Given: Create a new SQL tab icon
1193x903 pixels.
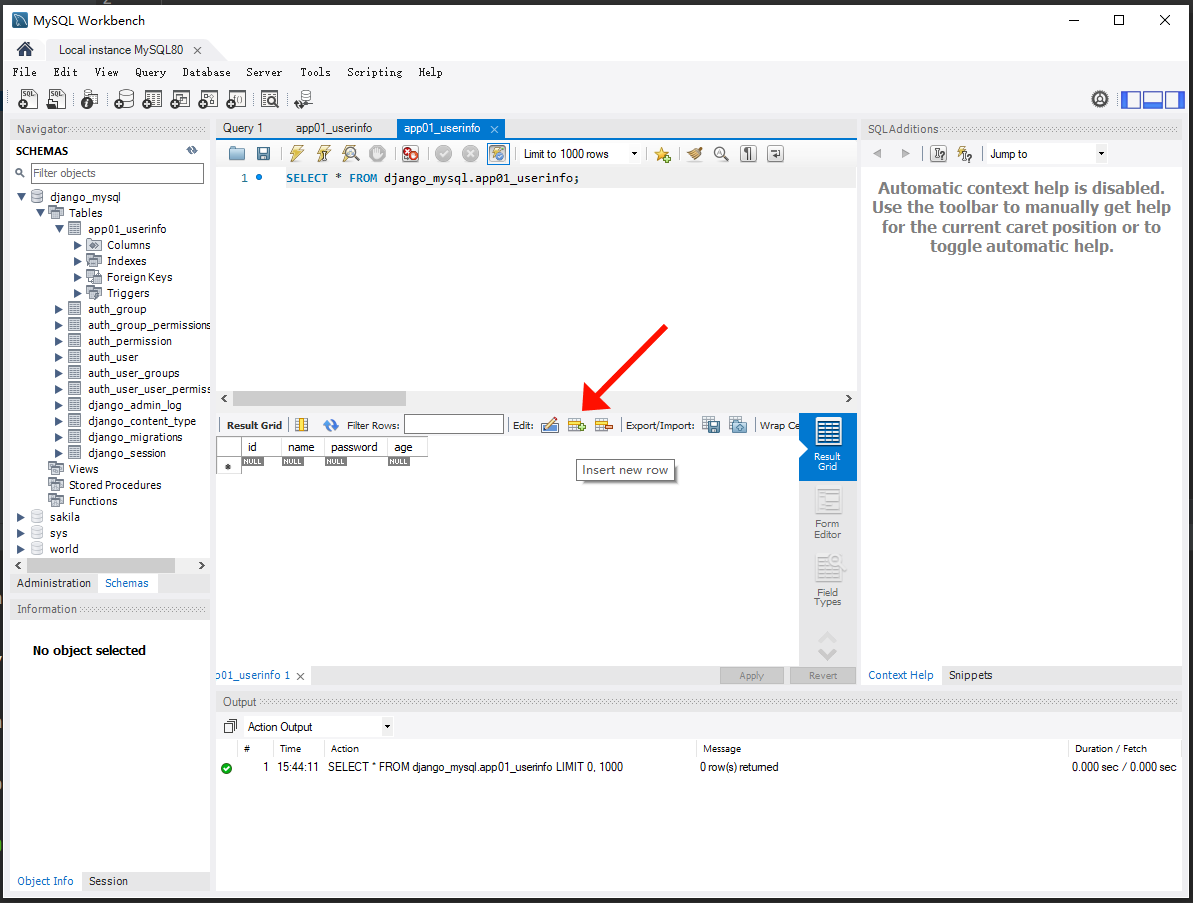Looking at the screenshot, I should [27, 99].
